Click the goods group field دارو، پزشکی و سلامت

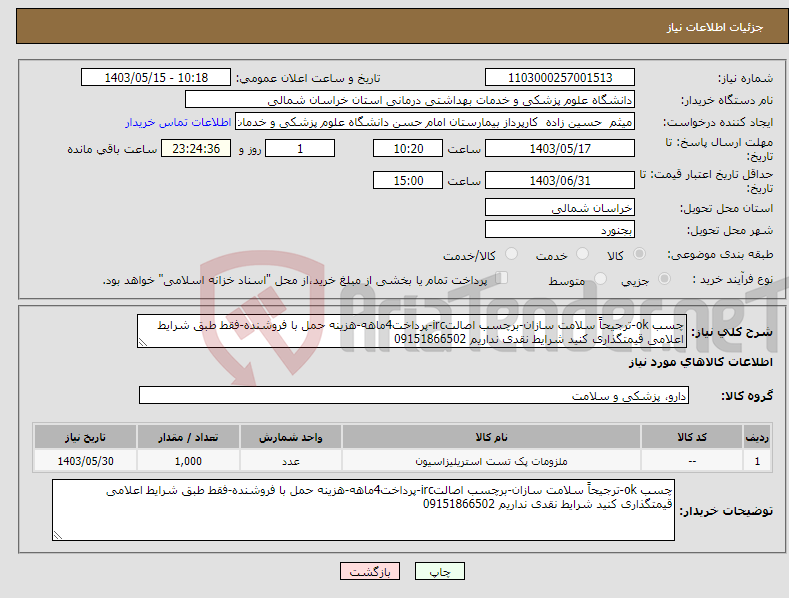coord(414,396)
